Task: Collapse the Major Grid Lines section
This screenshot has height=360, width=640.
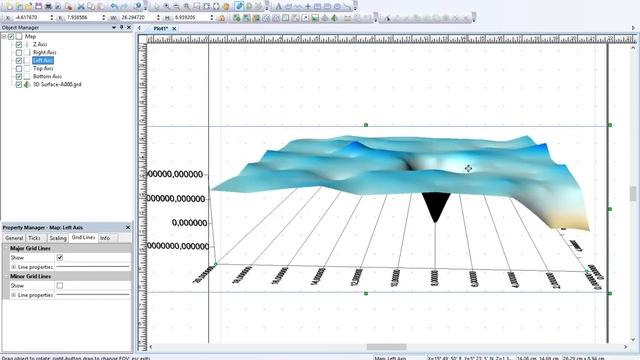Action: (x=6, y=248)
